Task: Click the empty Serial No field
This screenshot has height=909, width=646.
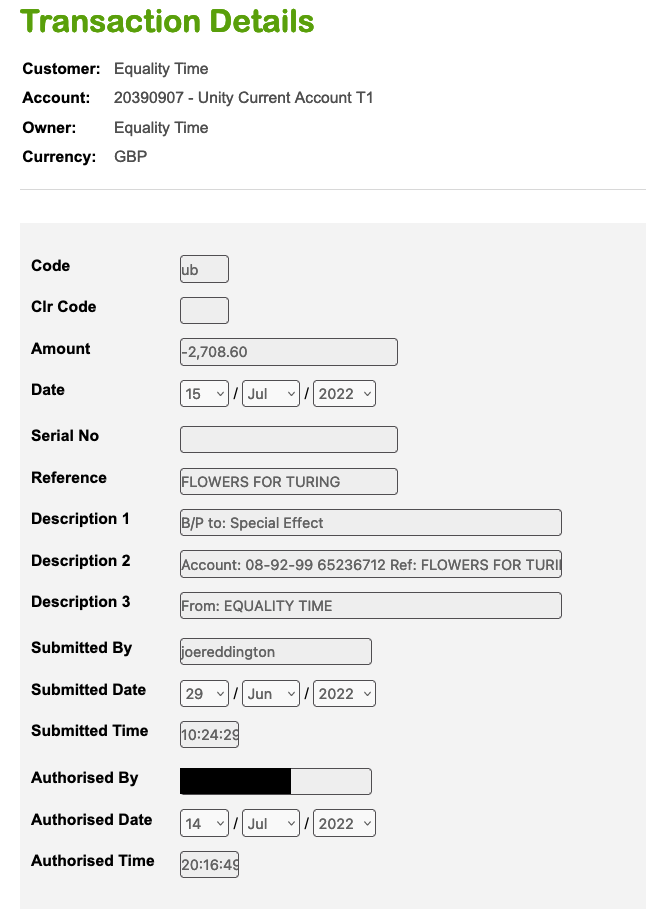Action: pos(289,439)
